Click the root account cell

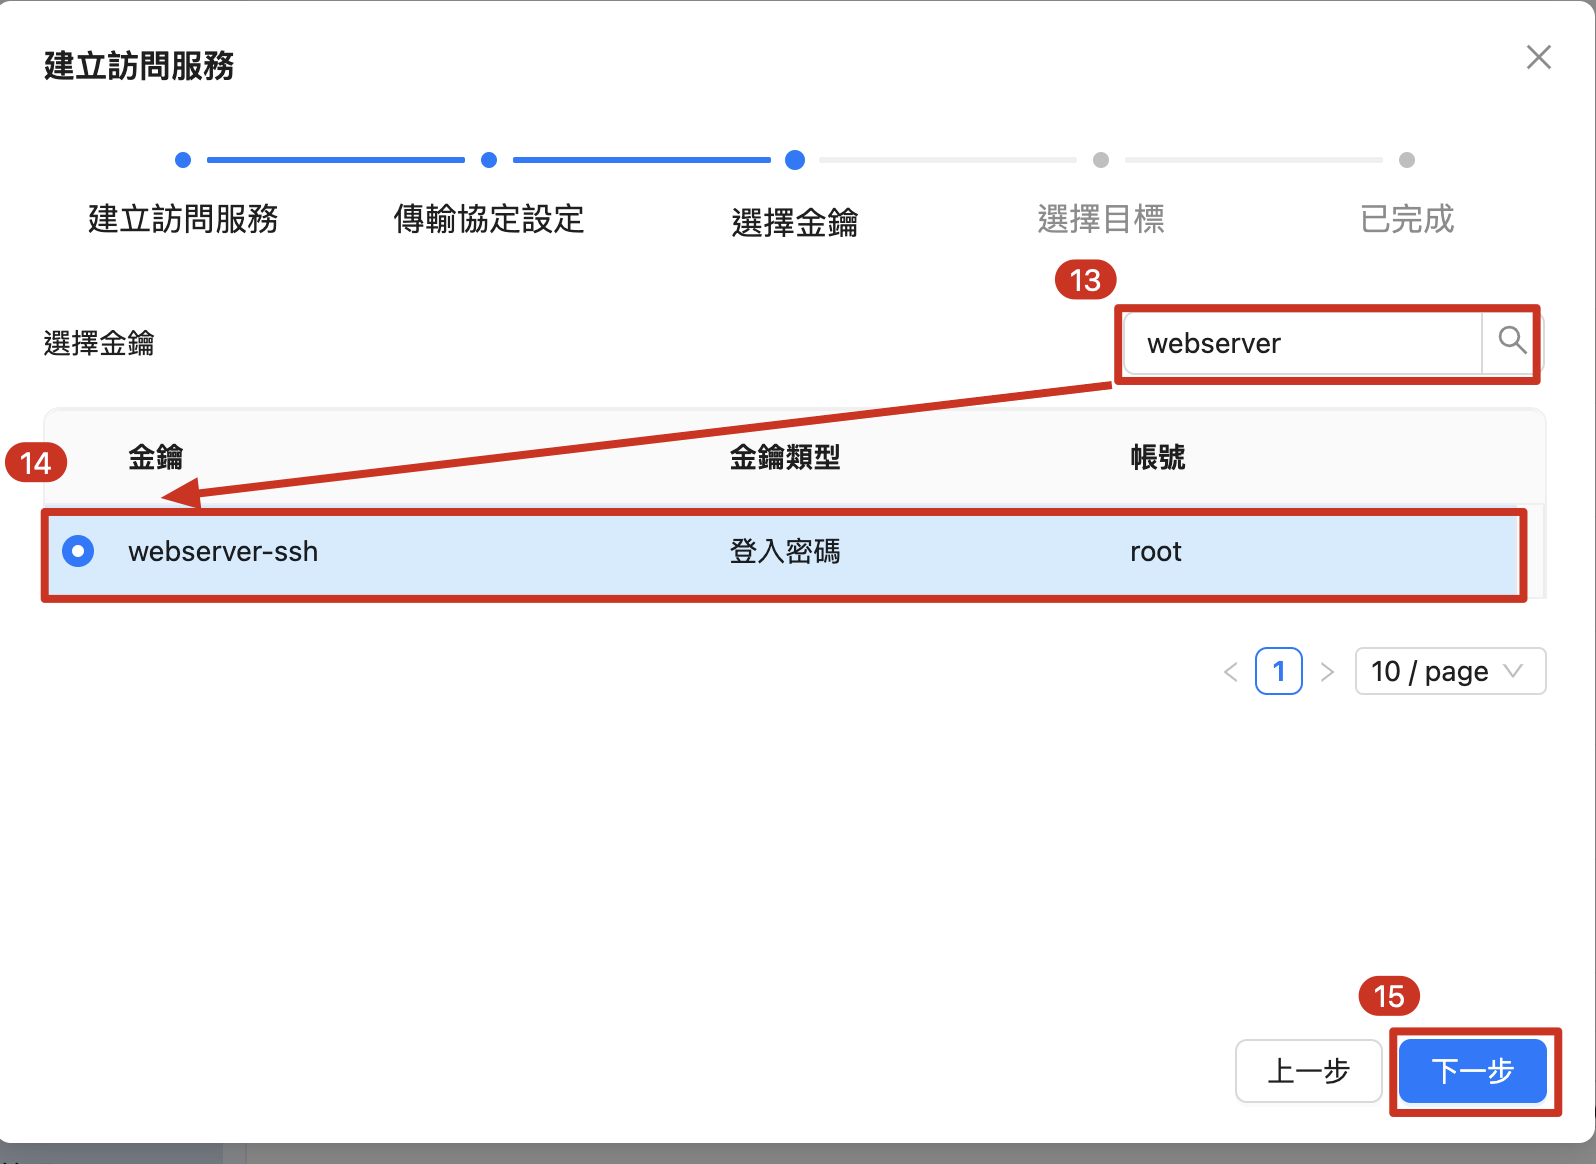click(1155, 551)
